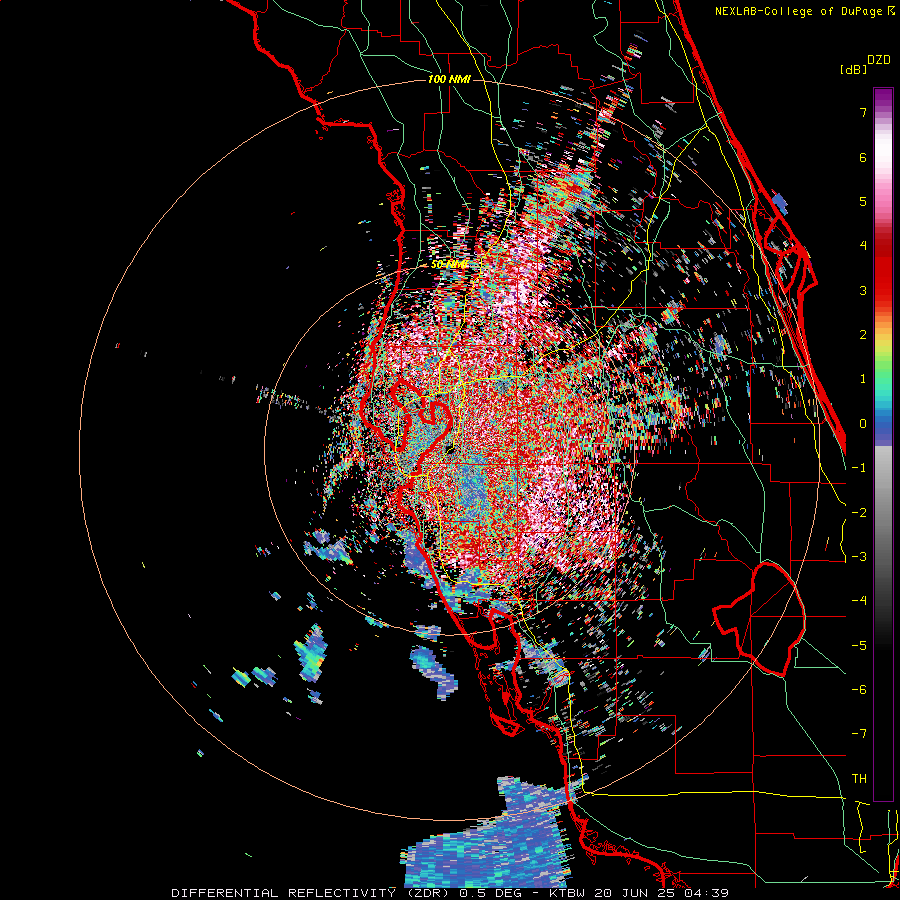
Task: Click the NEXLAB-College of DuPage label
Action: click(800, 11)
